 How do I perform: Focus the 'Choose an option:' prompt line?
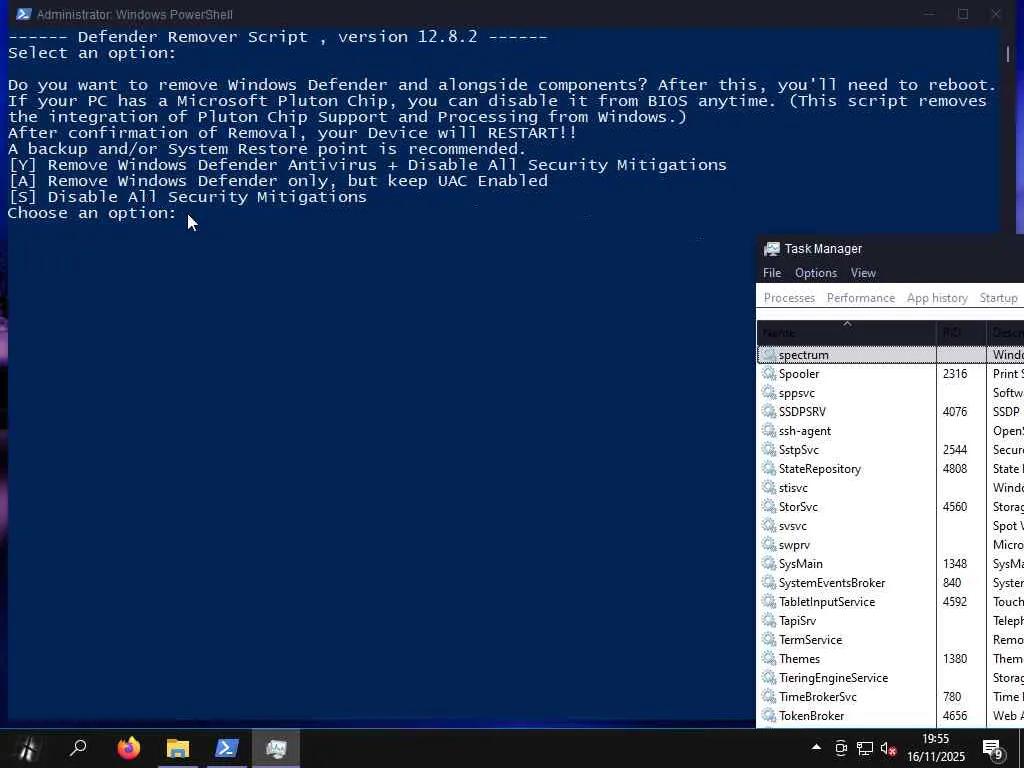[x=91, y=213]
